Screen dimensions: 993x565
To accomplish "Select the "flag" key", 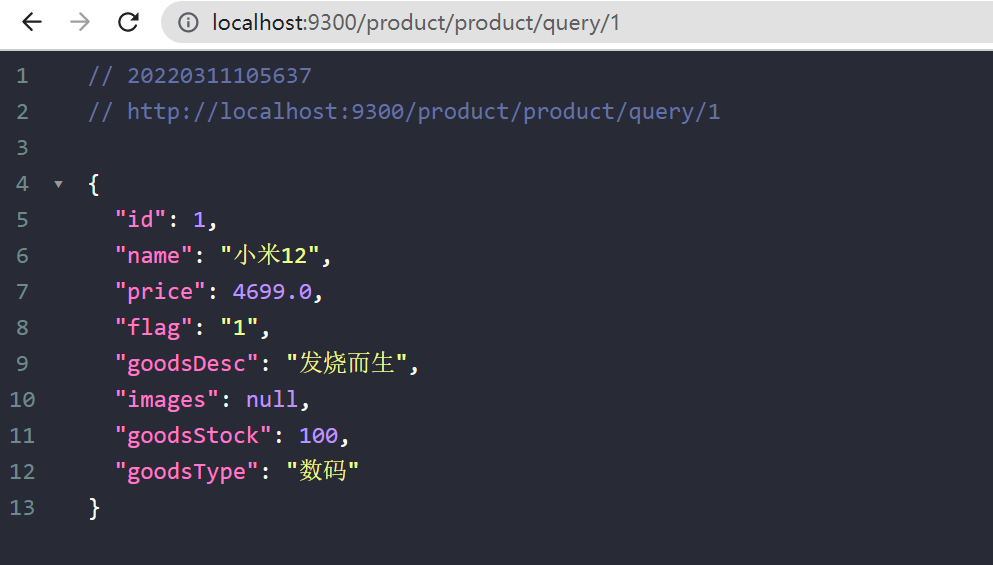I will [x=153, y=328].
